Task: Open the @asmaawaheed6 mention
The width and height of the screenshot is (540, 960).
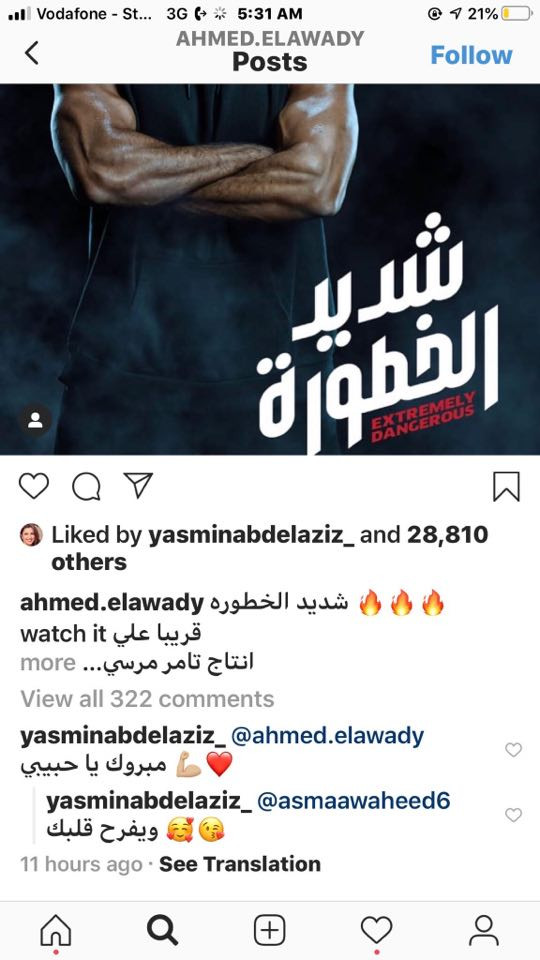Action: coord(354,801)
